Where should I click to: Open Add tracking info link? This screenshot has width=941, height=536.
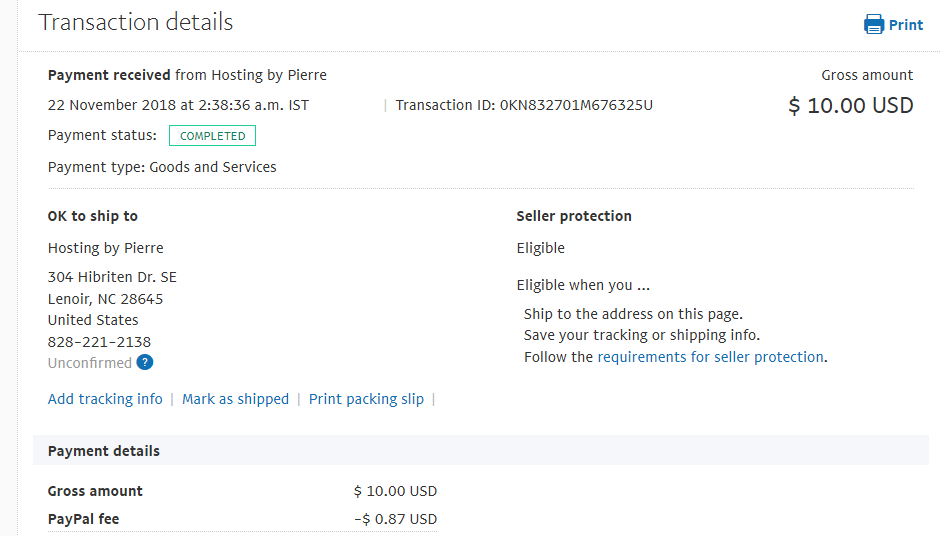pos(105,399)
